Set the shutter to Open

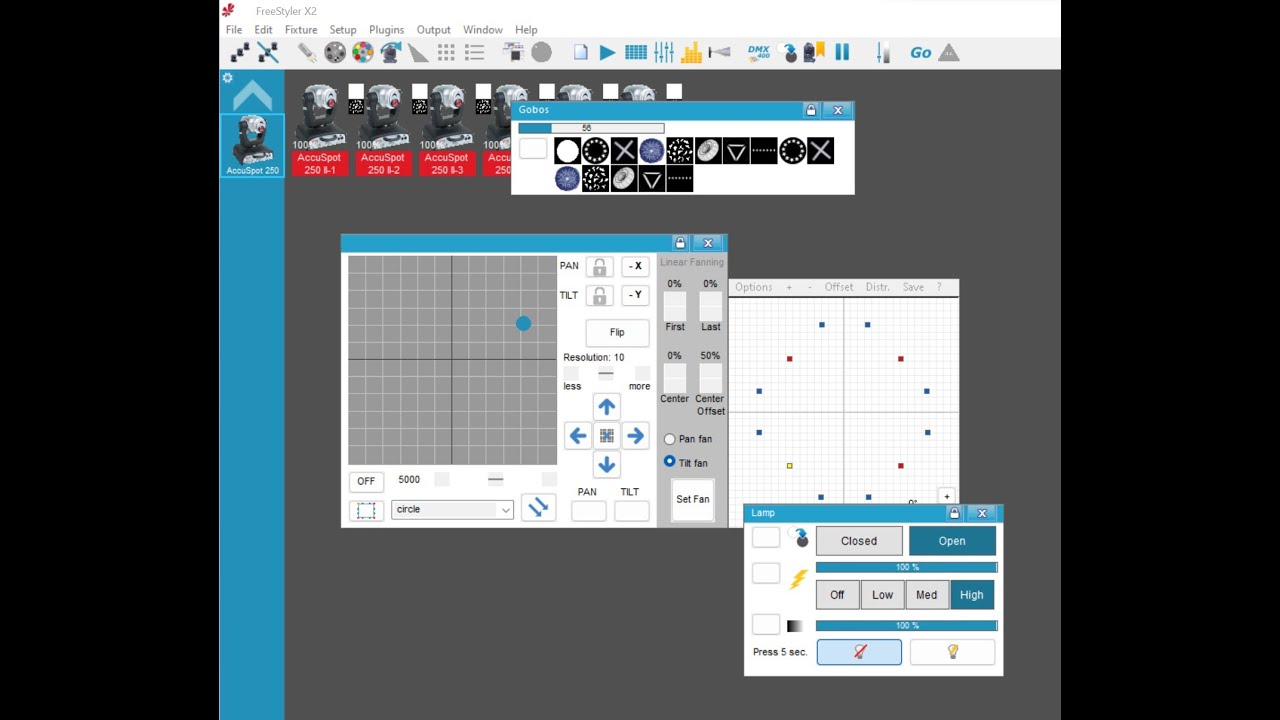point(952,541)
